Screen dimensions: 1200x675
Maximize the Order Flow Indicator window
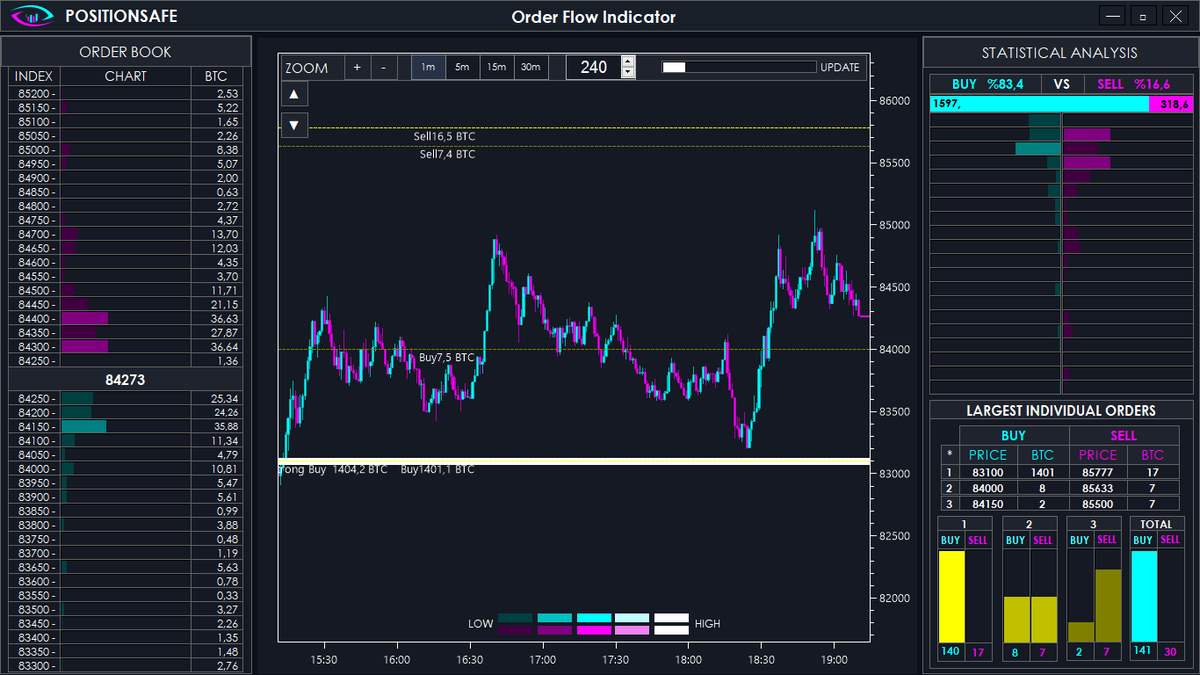click(1145, 16)
